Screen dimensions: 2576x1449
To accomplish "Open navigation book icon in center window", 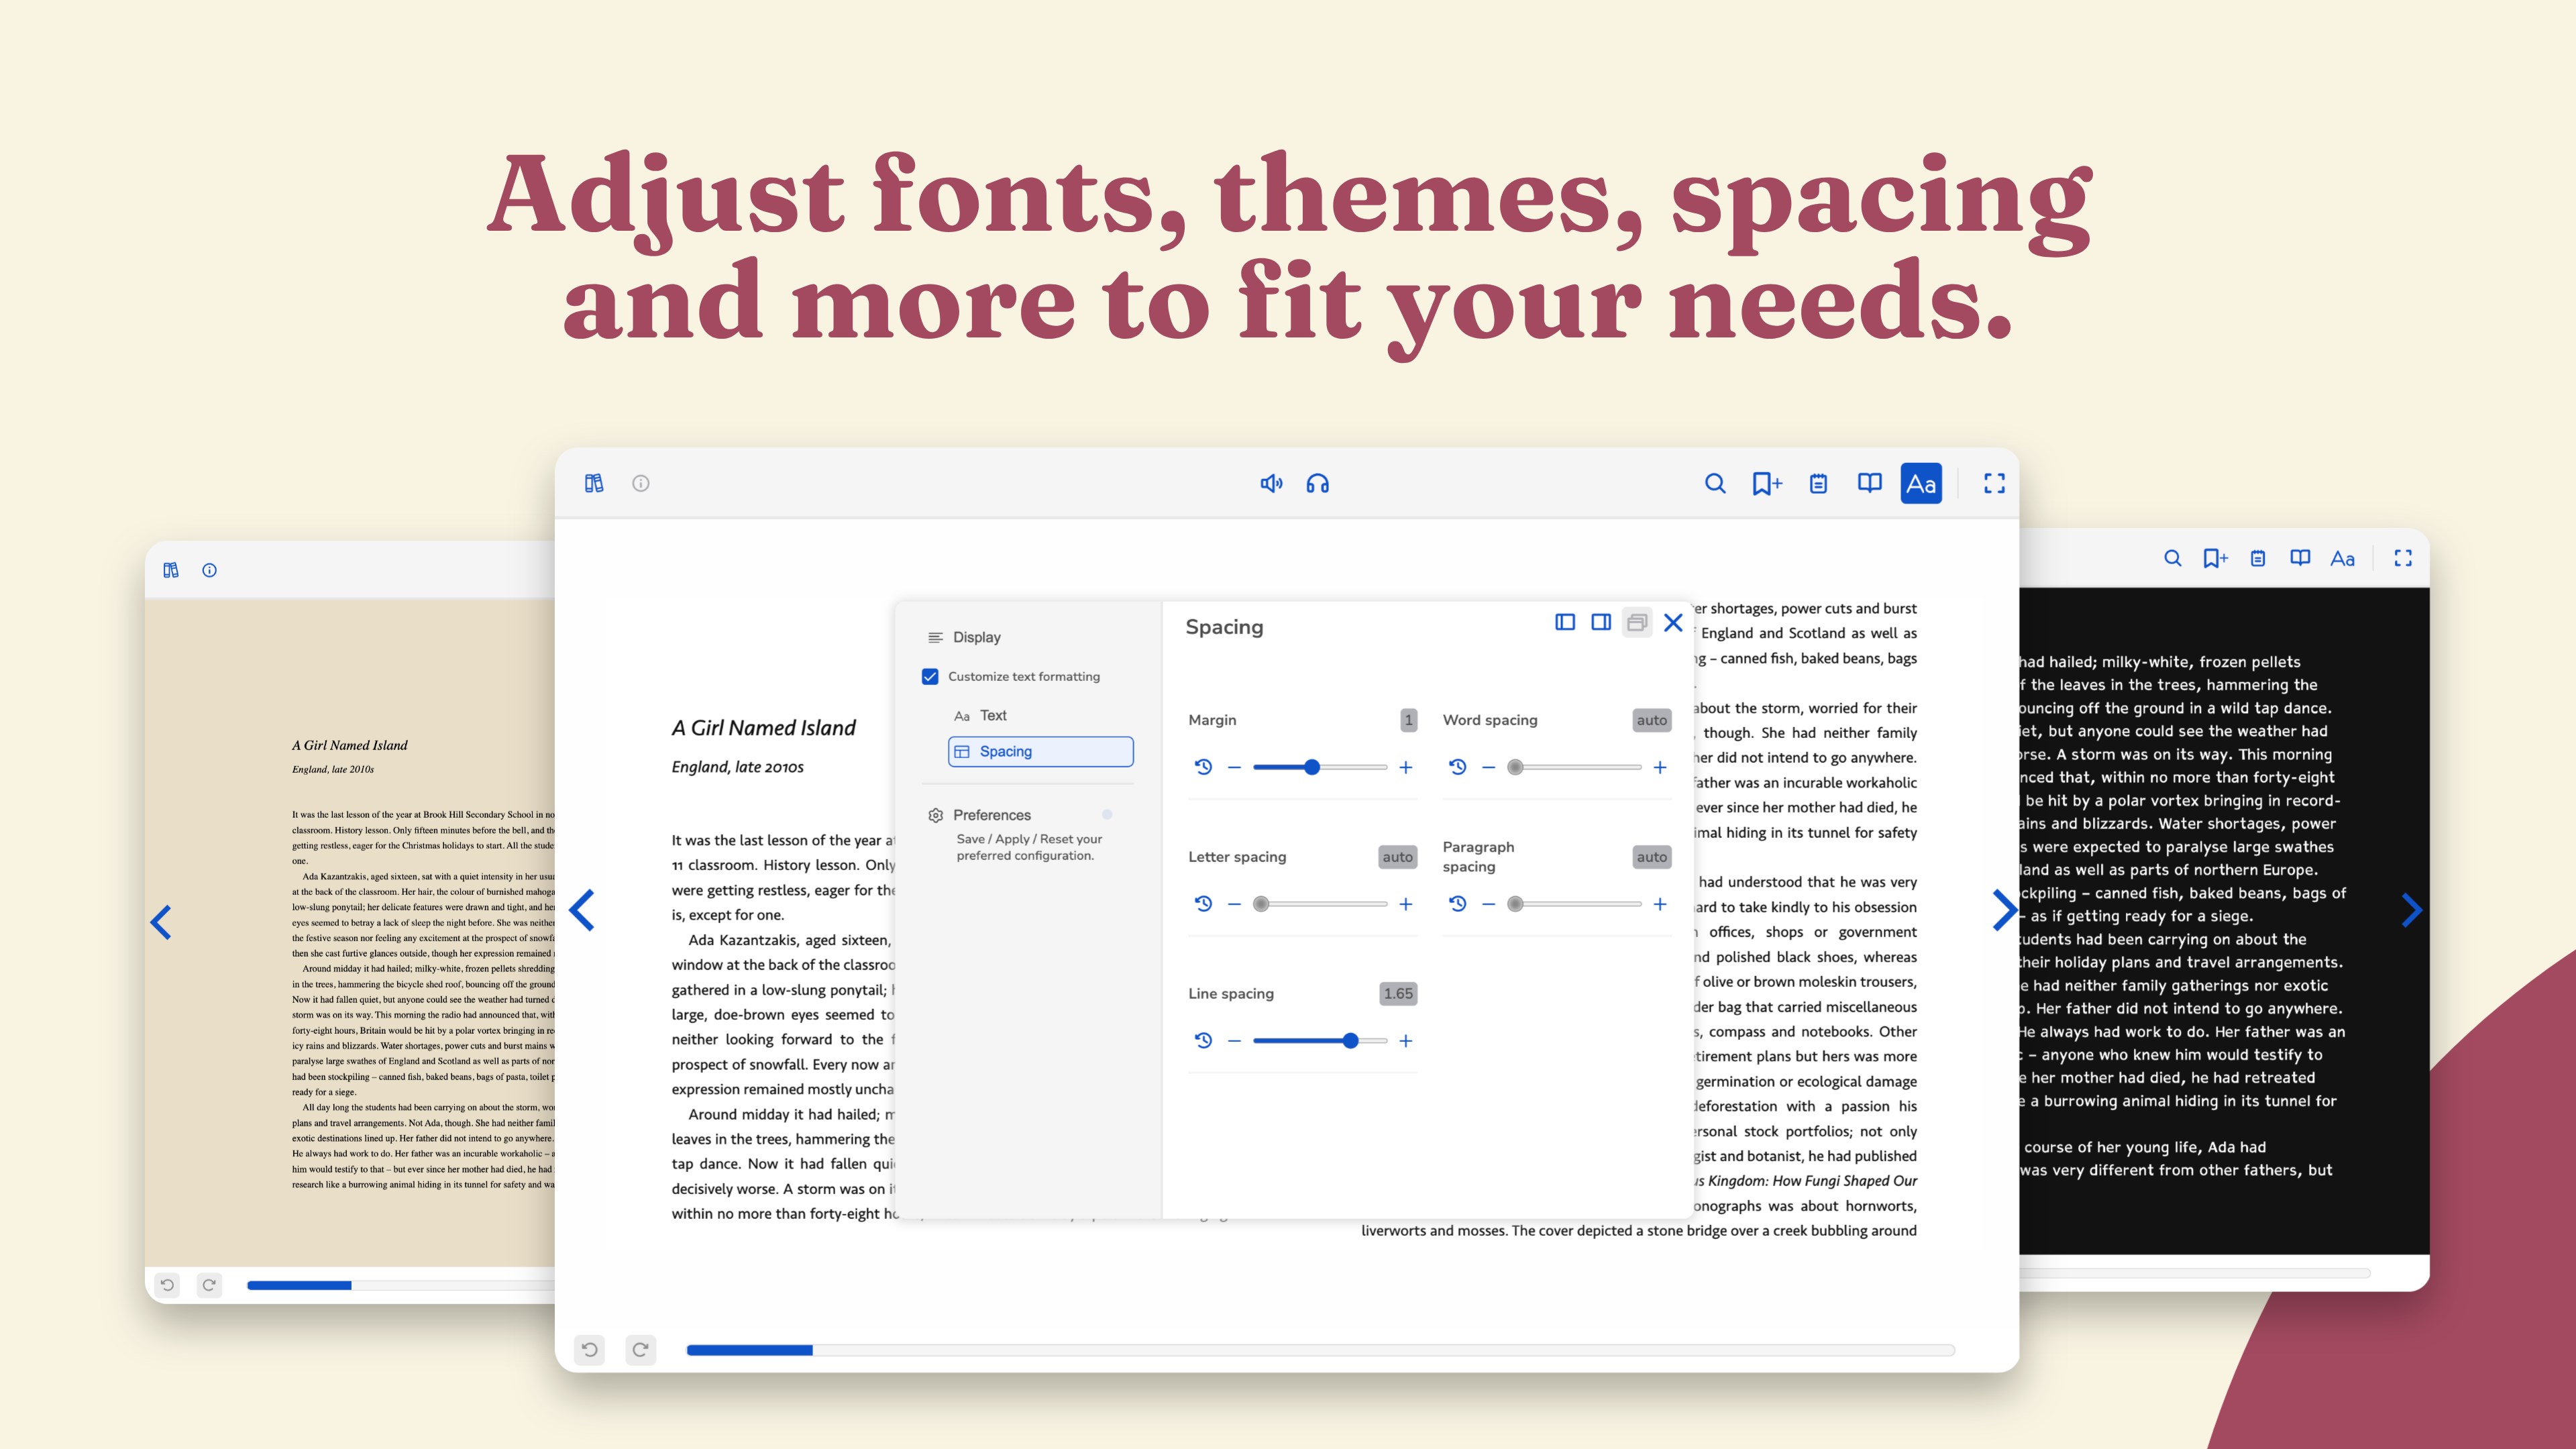I will [1869, 484].
